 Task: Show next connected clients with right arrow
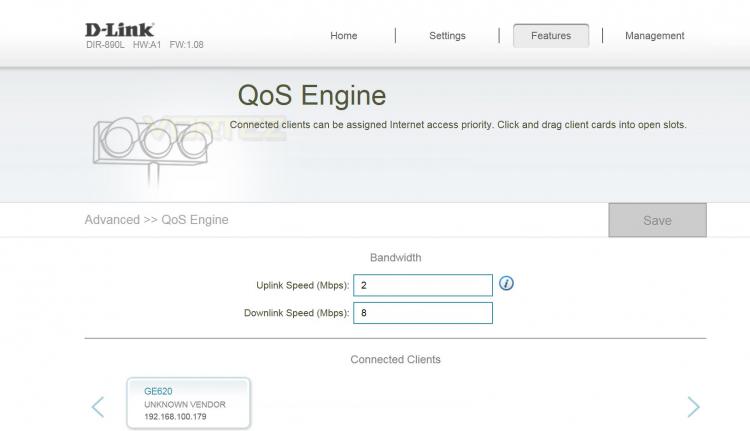694,407
